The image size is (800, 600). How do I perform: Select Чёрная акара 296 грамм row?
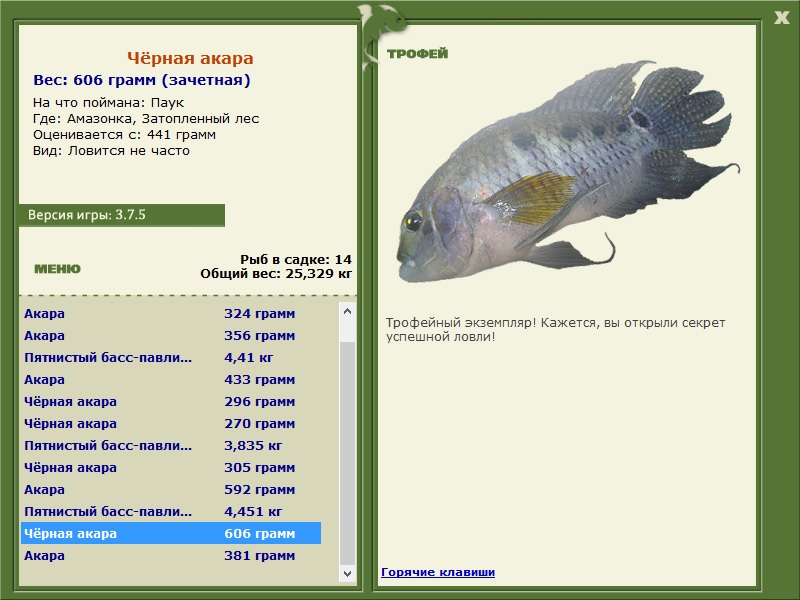[171, 402]
